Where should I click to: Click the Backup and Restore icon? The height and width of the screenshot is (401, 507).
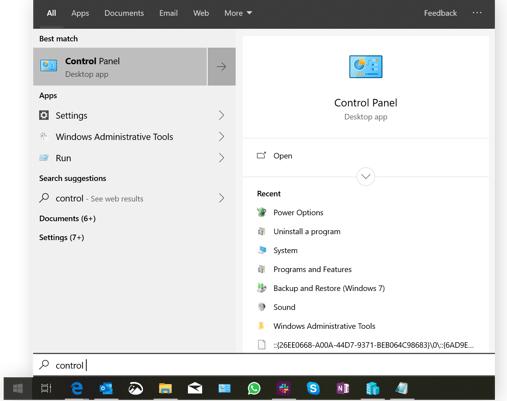(262, 288)
